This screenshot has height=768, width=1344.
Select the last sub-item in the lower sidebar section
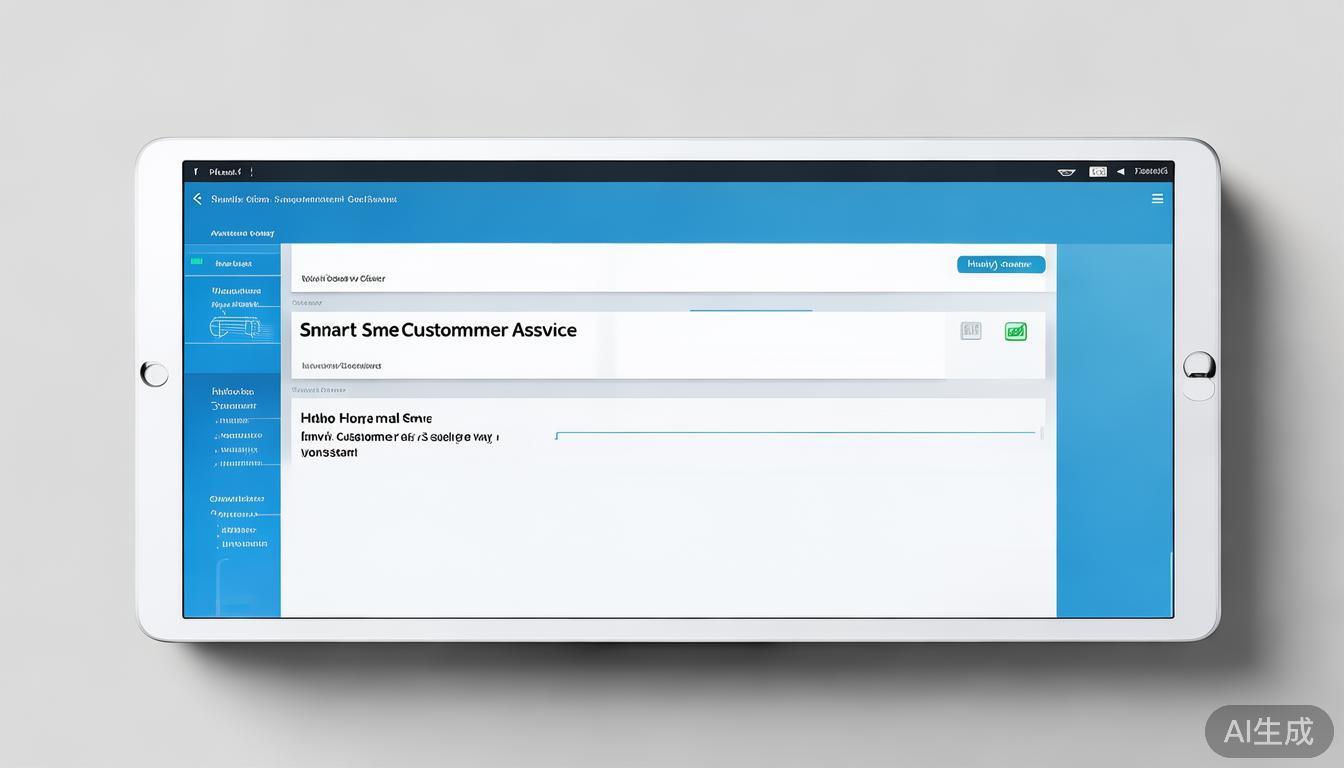[x=243, y=544]
